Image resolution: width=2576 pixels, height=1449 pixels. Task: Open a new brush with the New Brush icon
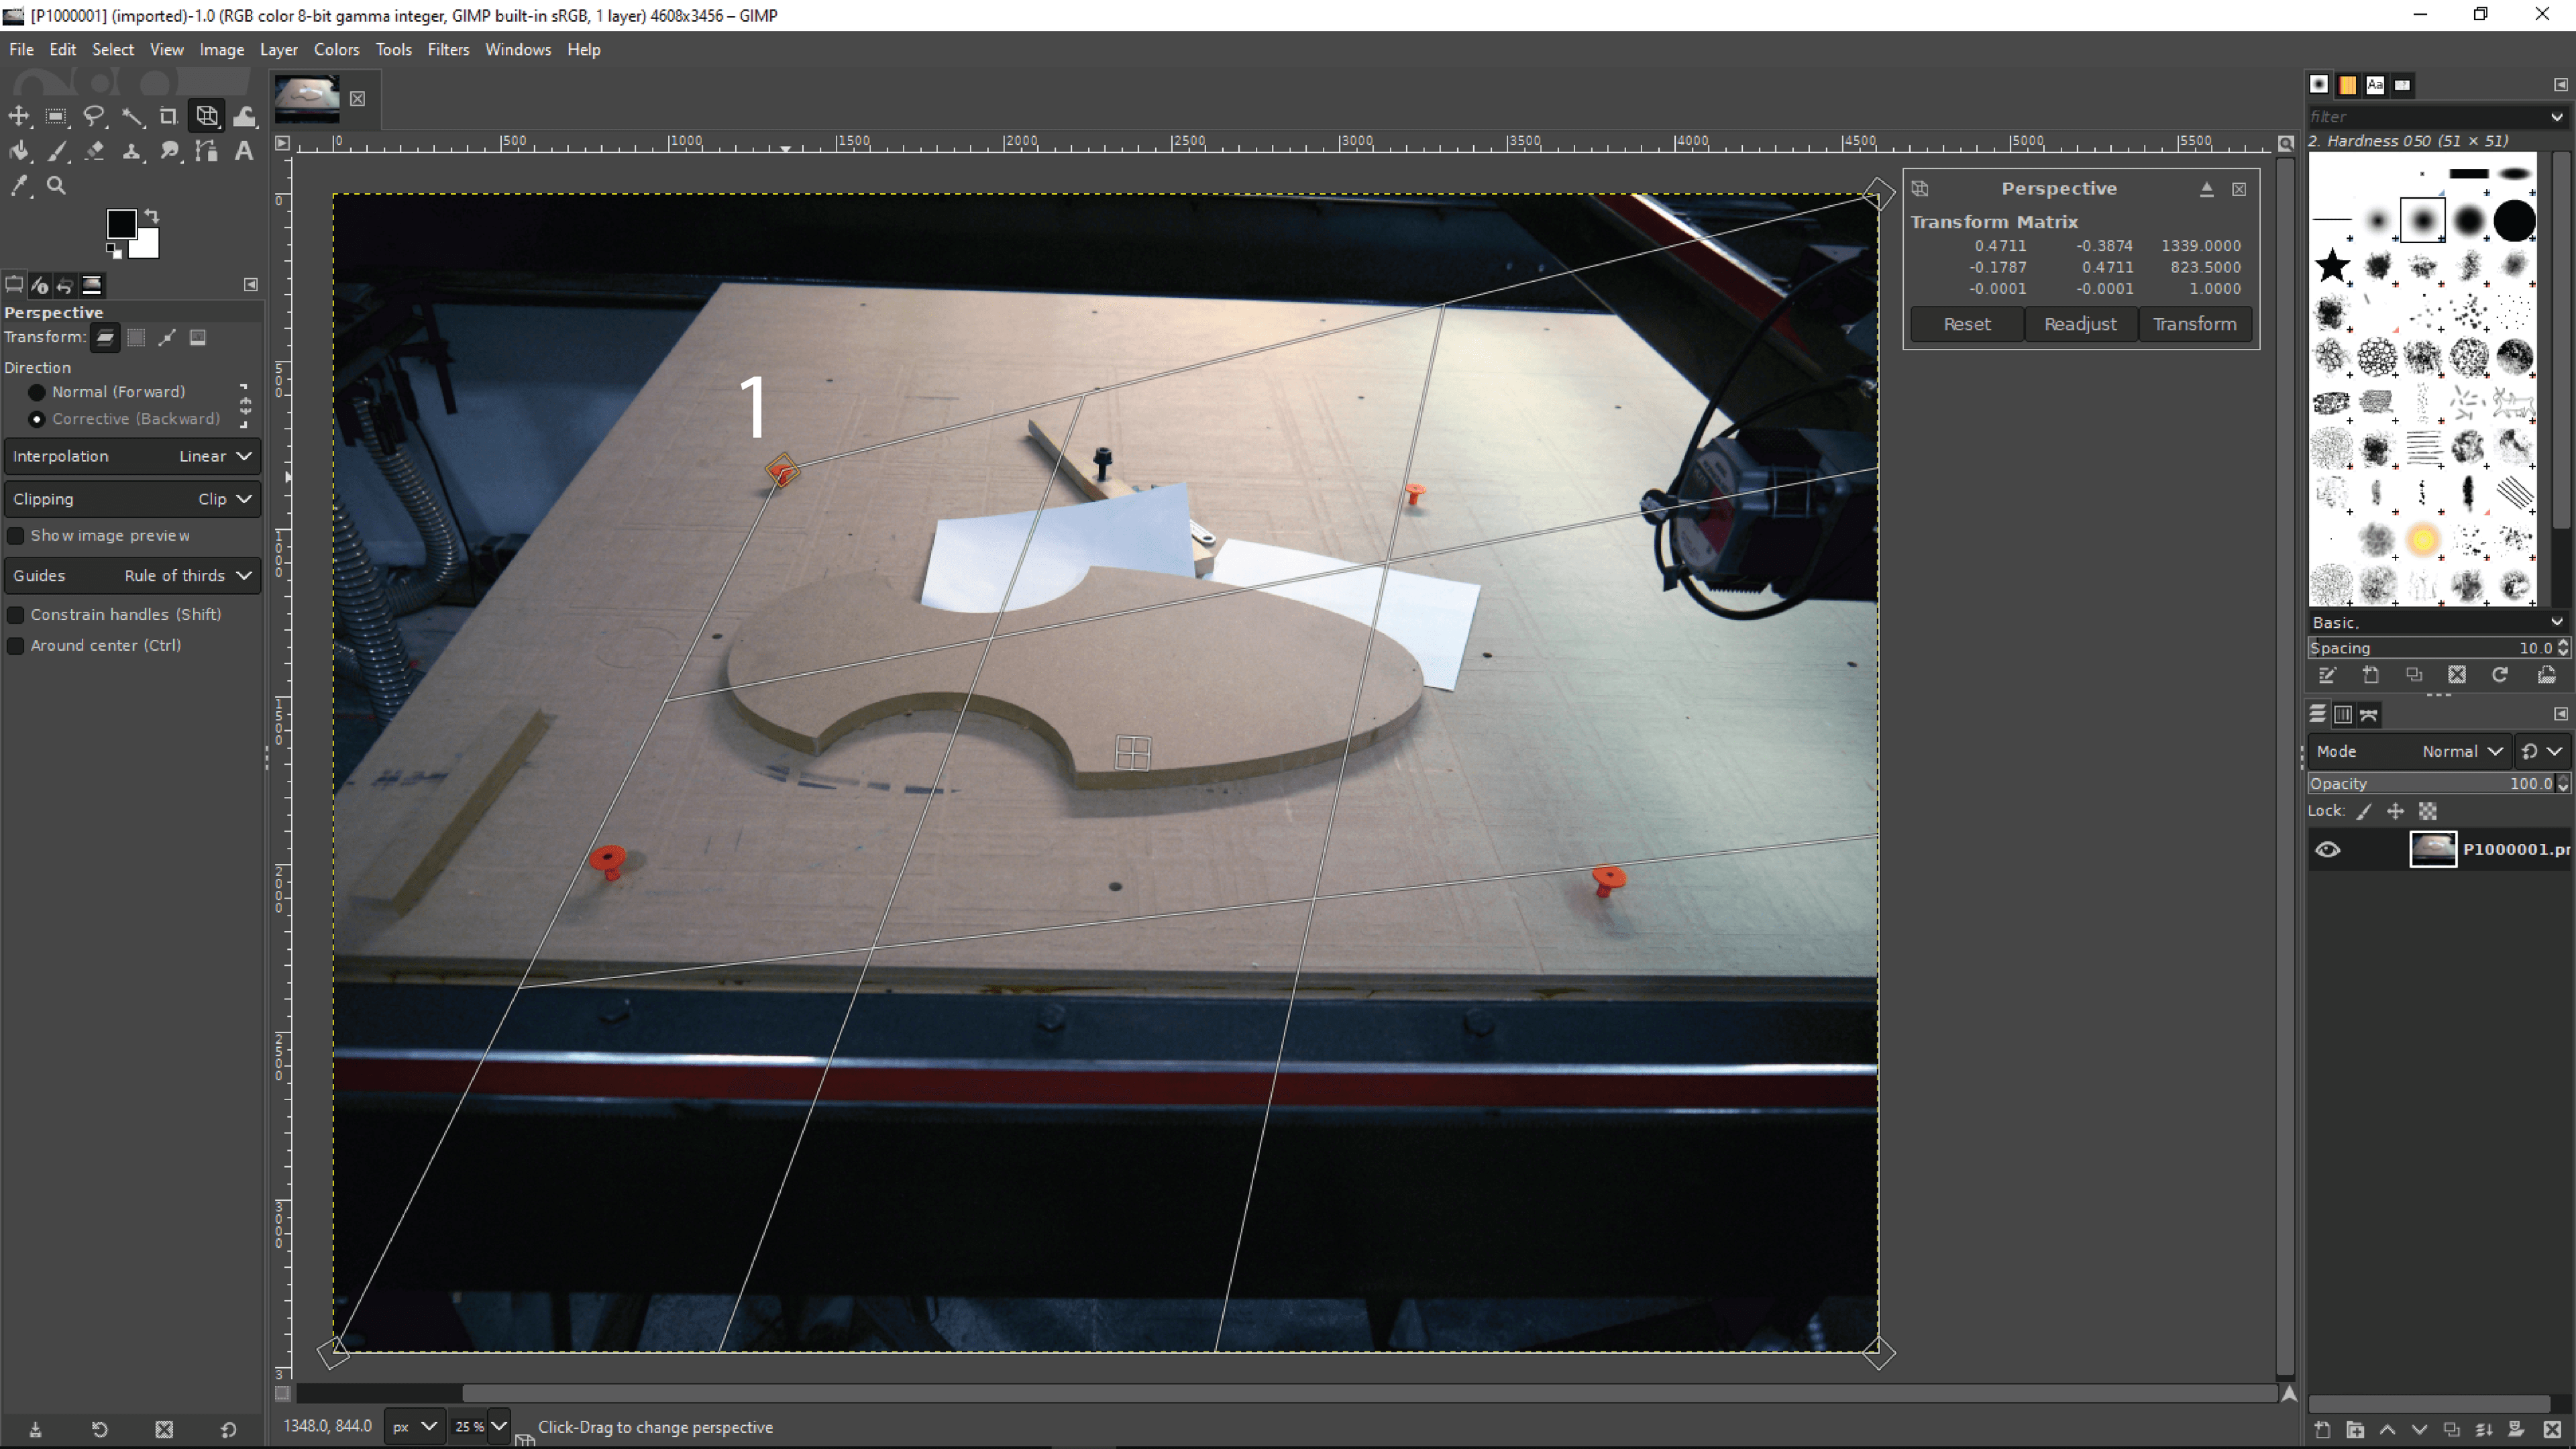[2370, 675]
